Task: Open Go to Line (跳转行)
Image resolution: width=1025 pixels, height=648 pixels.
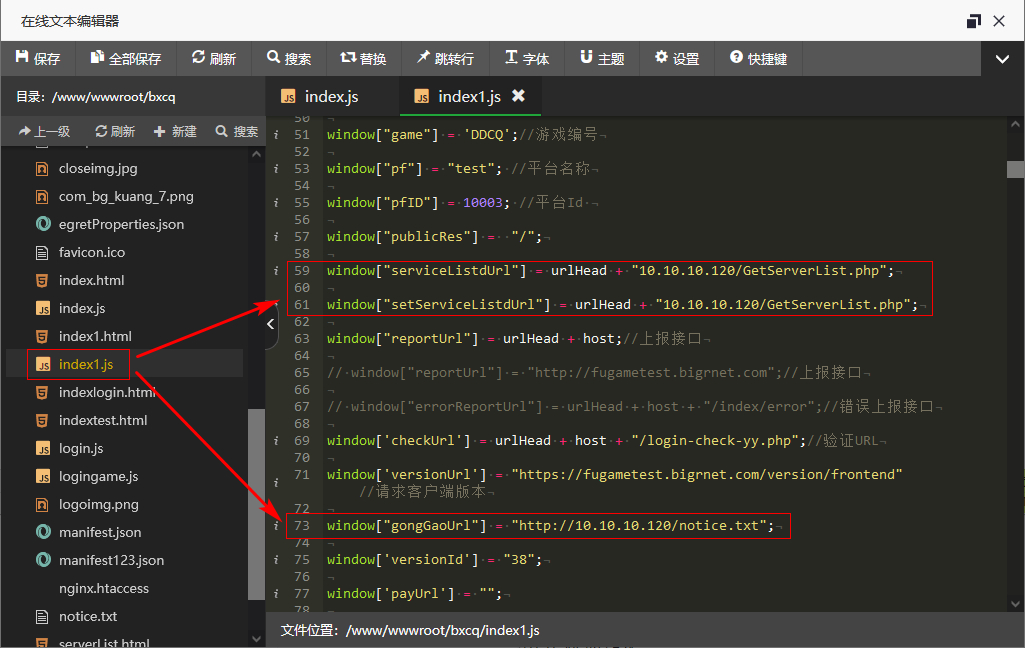Action: click(445, 59)
